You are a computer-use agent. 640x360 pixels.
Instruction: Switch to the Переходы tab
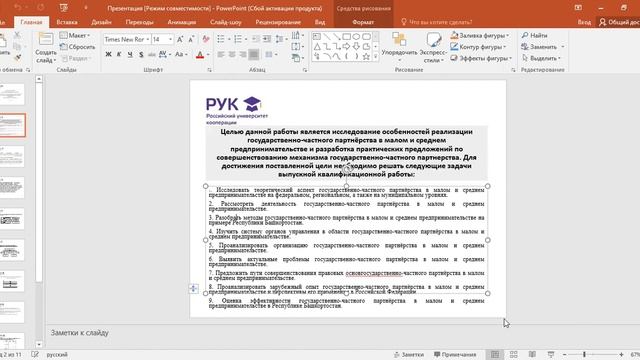pos(140,22)
